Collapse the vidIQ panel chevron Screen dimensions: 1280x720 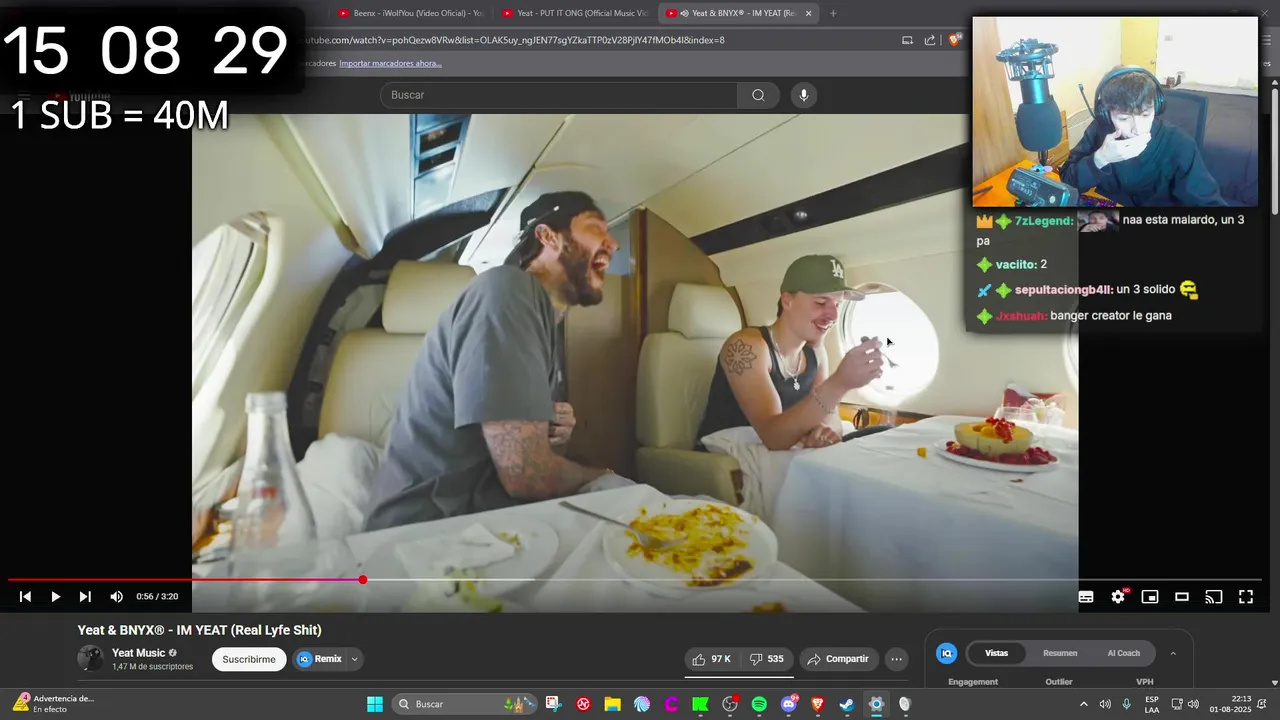[1173, 653]
